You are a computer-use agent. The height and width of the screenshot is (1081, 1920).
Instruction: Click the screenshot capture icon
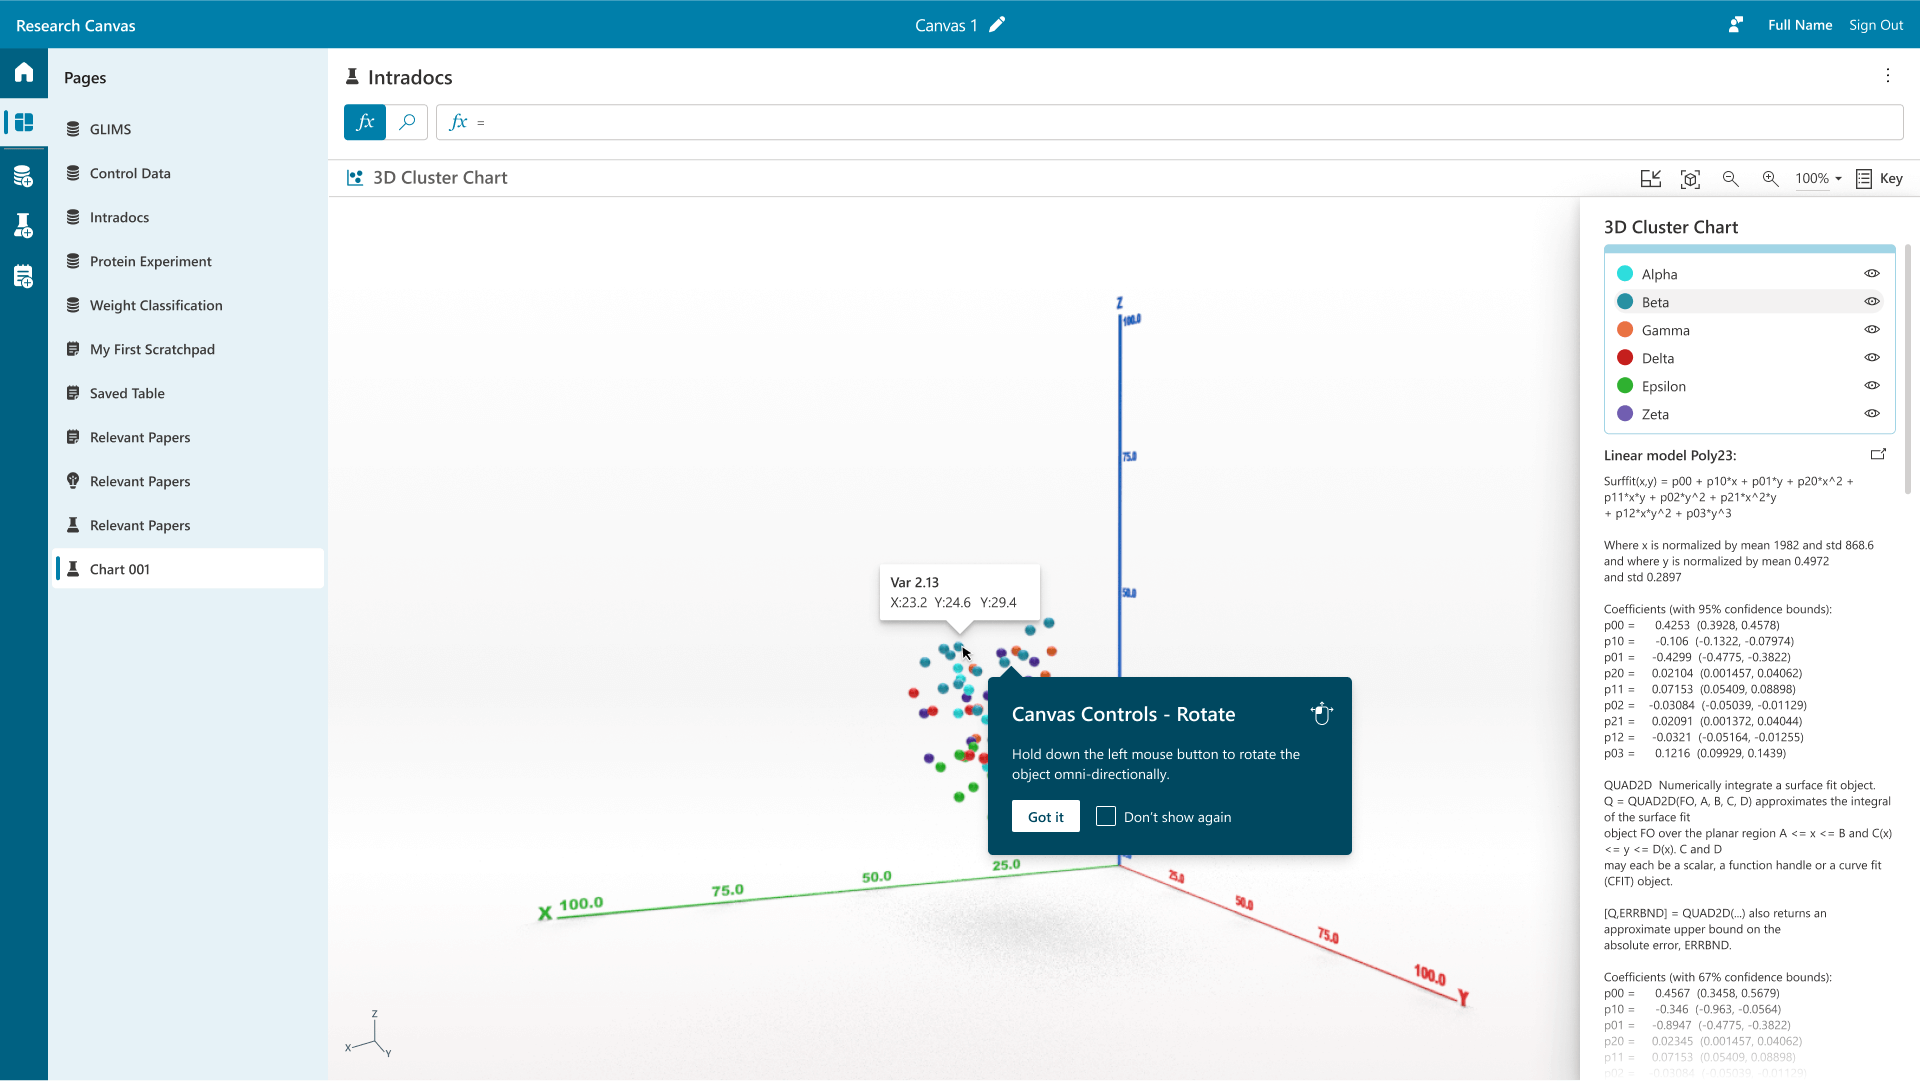[1690, 179]
